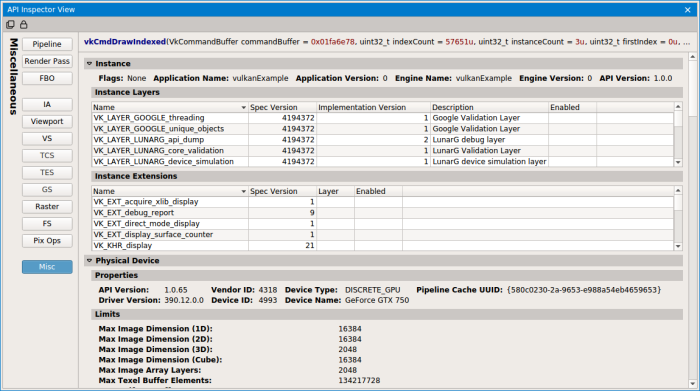700x391 pixels.
Task: Select VK_LAYER_LUNARG_core_validation row
Action: [x=383, y=150]
